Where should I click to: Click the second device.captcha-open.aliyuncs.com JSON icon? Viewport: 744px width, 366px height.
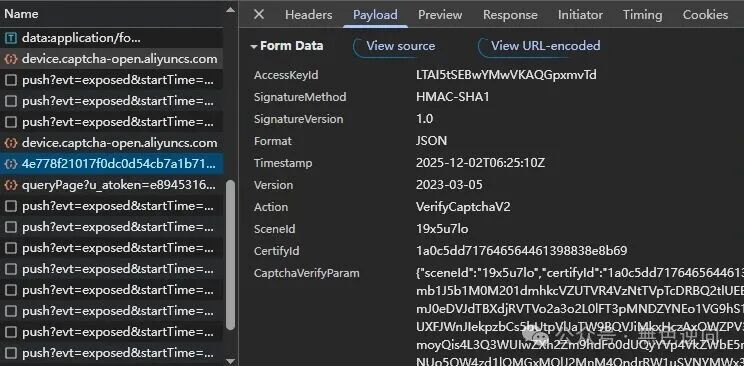(10, 143)
